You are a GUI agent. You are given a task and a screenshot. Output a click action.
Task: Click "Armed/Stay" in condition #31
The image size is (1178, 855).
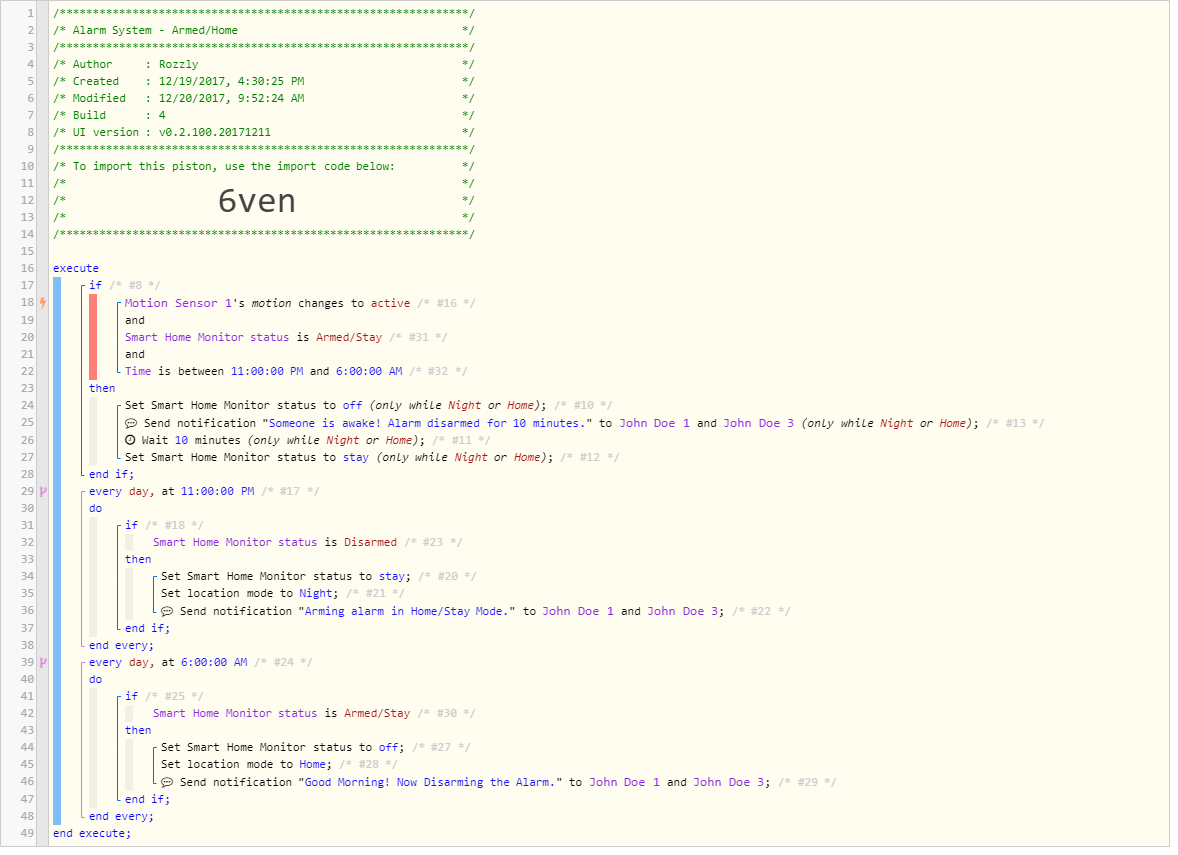pyautogui.click(x=349, y=337)
